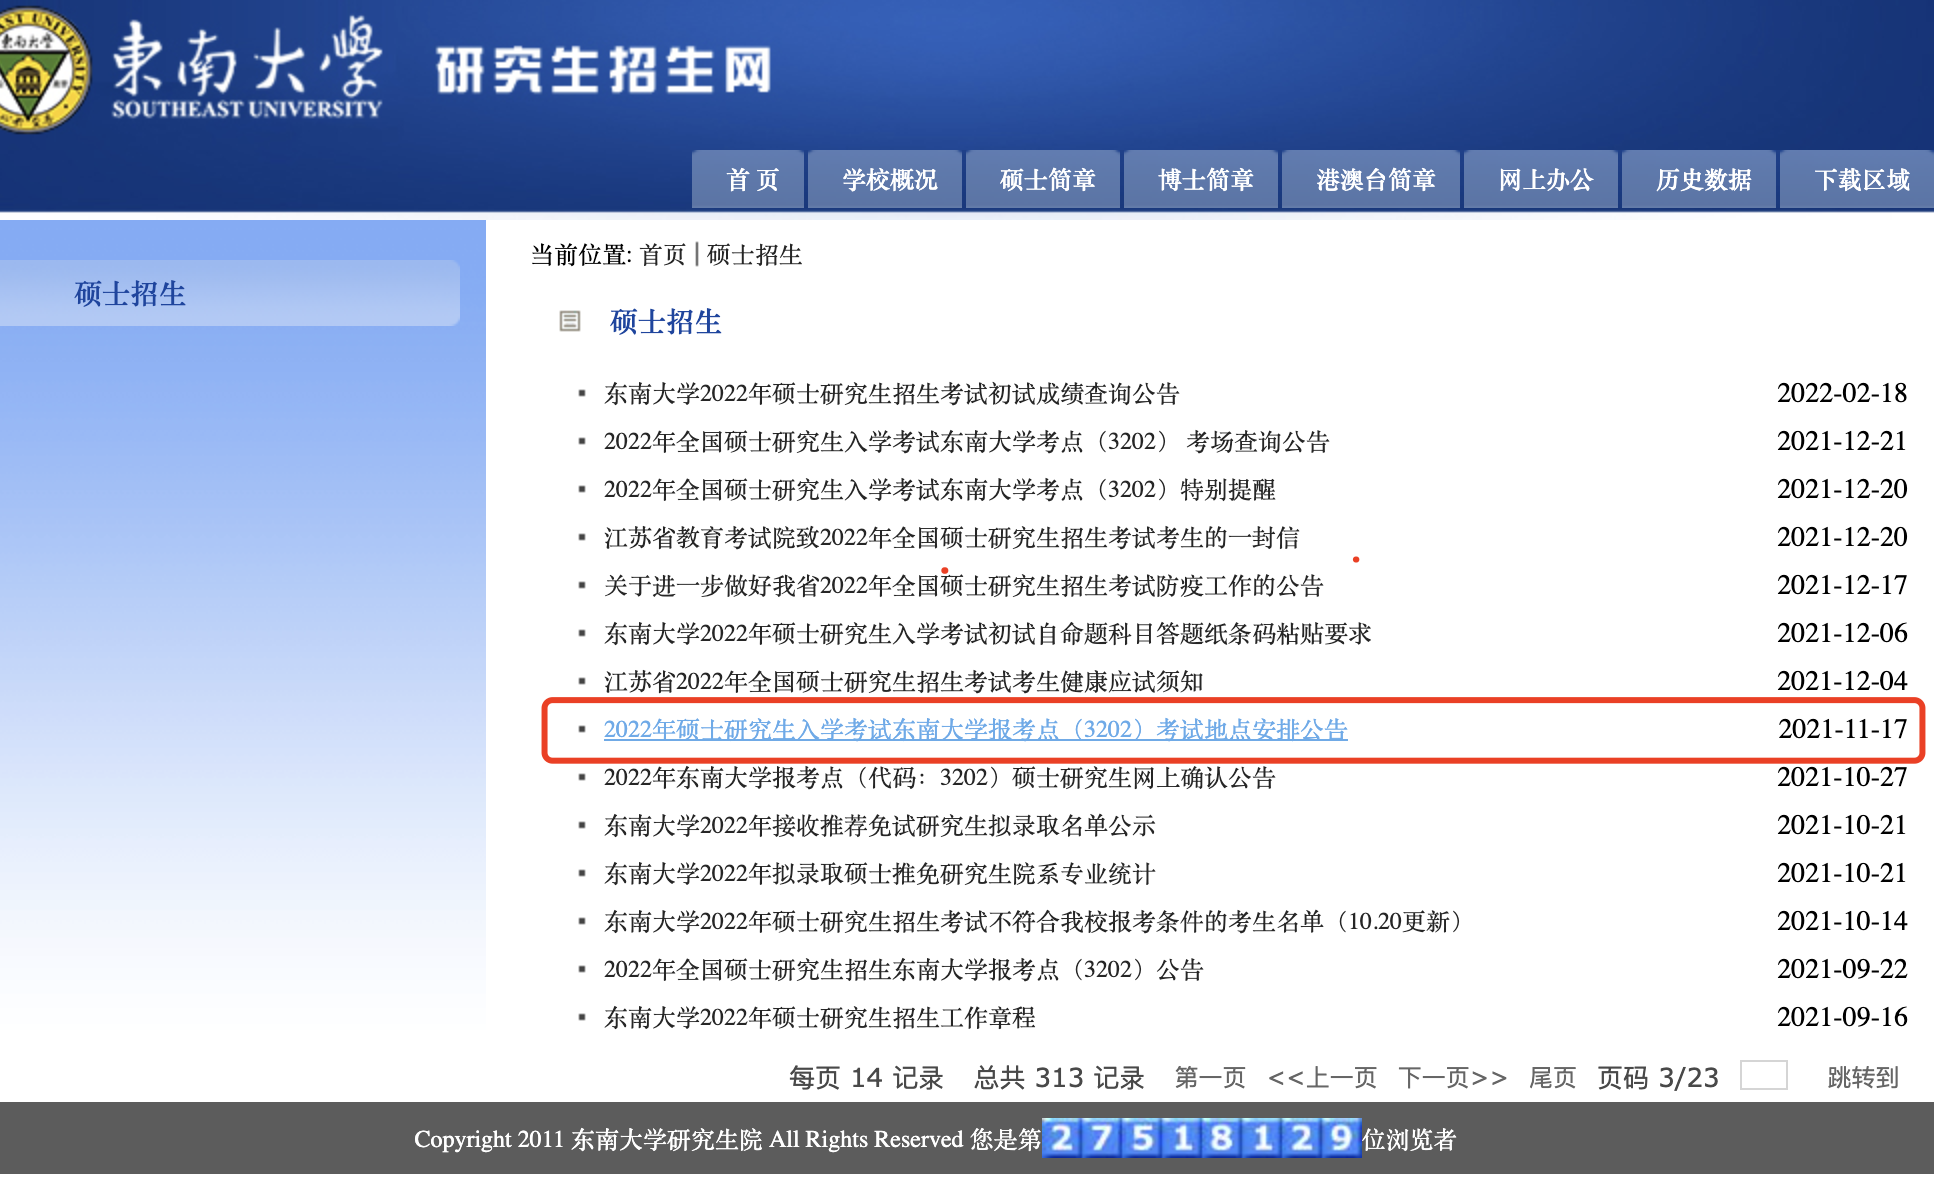Jump to 尾页 last page
1934x1180 pixels.
click(1552, 1077)
